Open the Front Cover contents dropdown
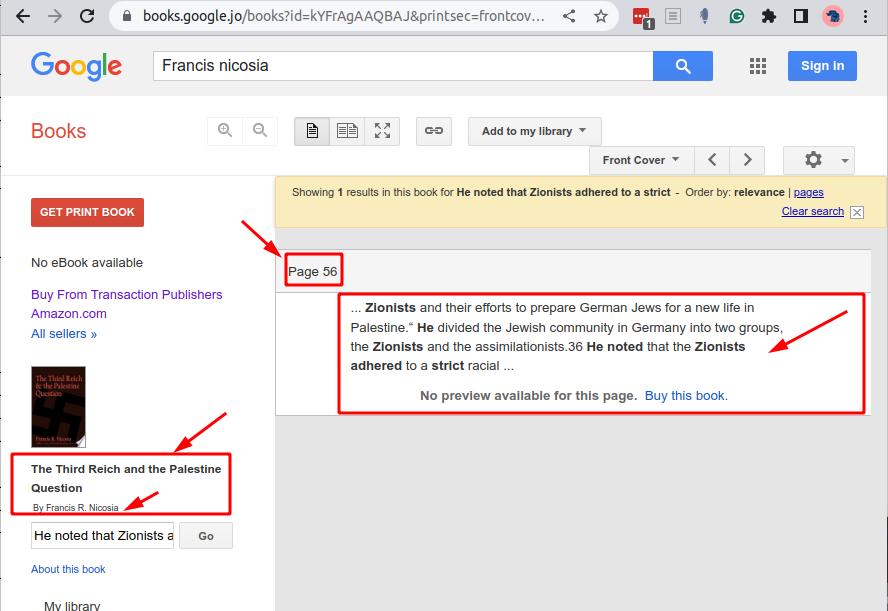The image size is (888, 611). point(640,160)
